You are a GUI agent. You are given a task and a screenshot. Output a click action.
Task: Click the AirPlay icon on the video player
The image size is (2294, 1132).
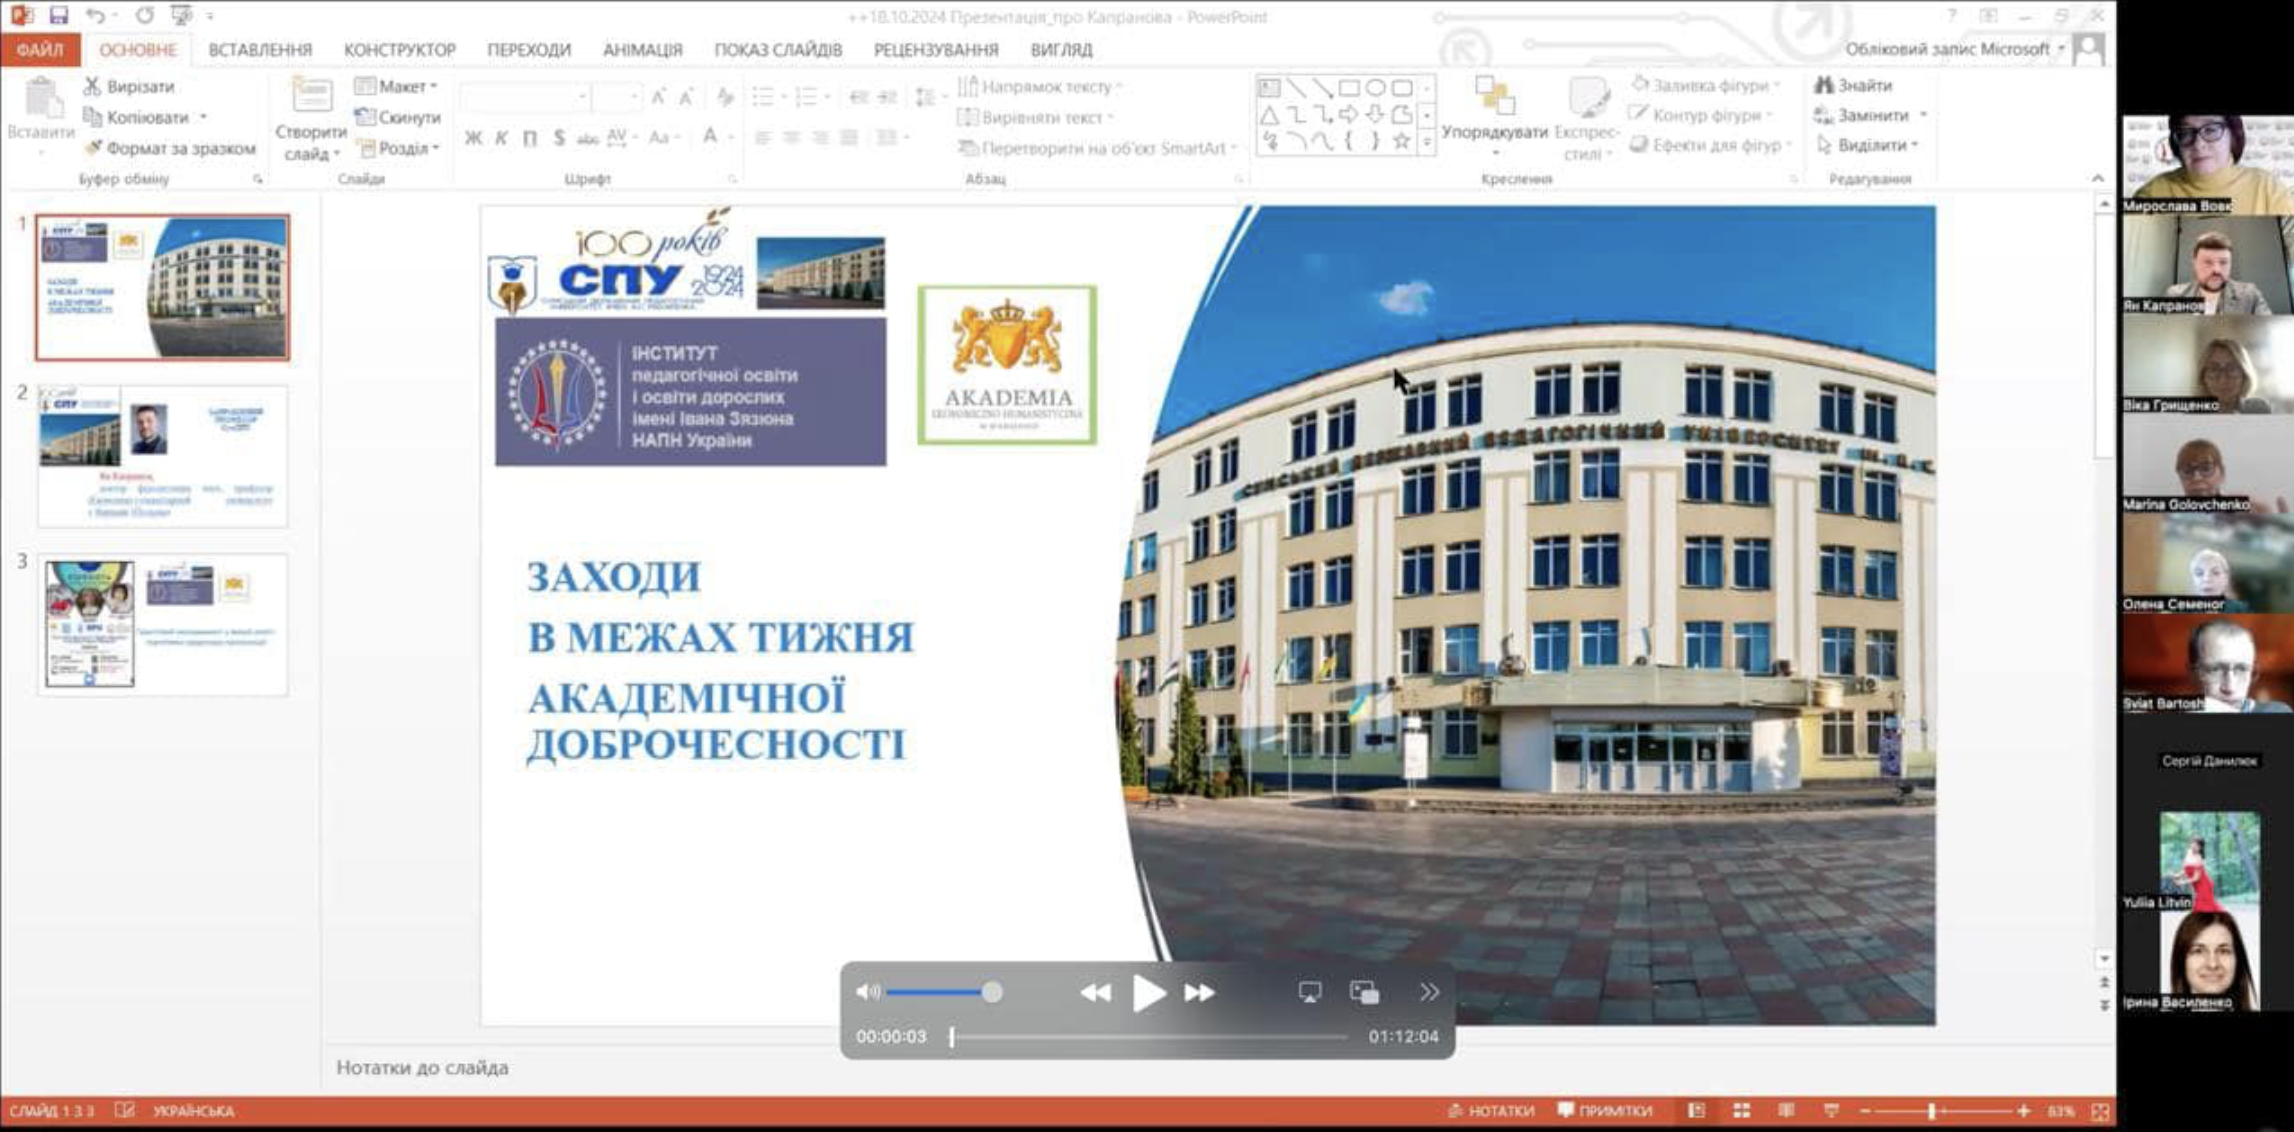pyautogui.click(x=1309, y=992)
